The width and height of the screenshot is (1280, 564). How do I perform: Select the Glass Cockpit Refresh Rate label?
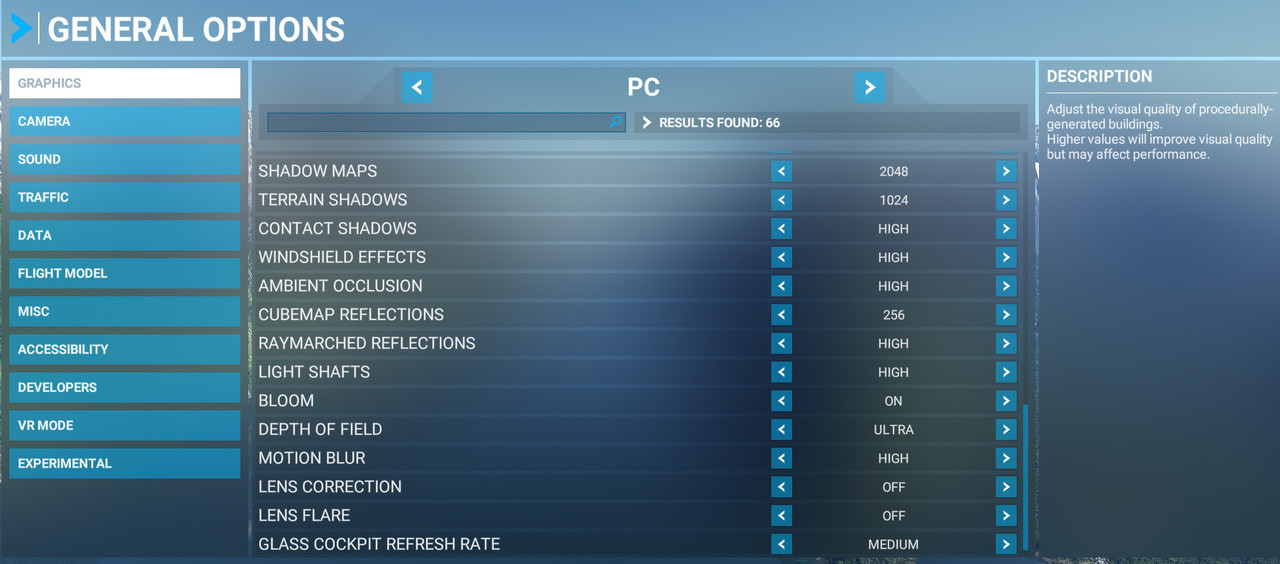[379, 544]
